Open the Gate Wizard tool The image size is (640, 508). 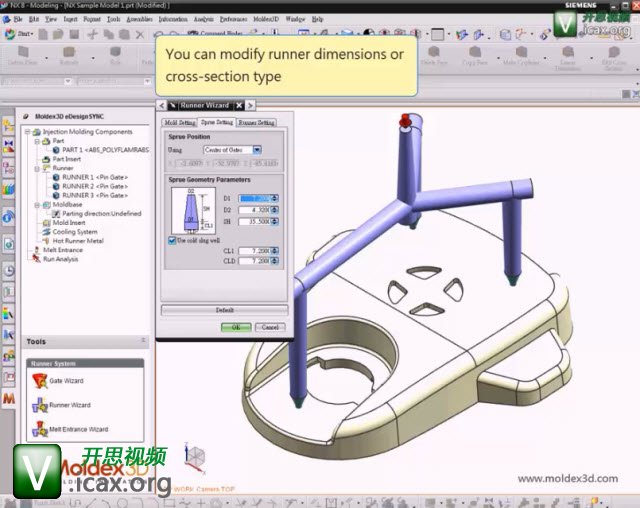tap(58, 381)
